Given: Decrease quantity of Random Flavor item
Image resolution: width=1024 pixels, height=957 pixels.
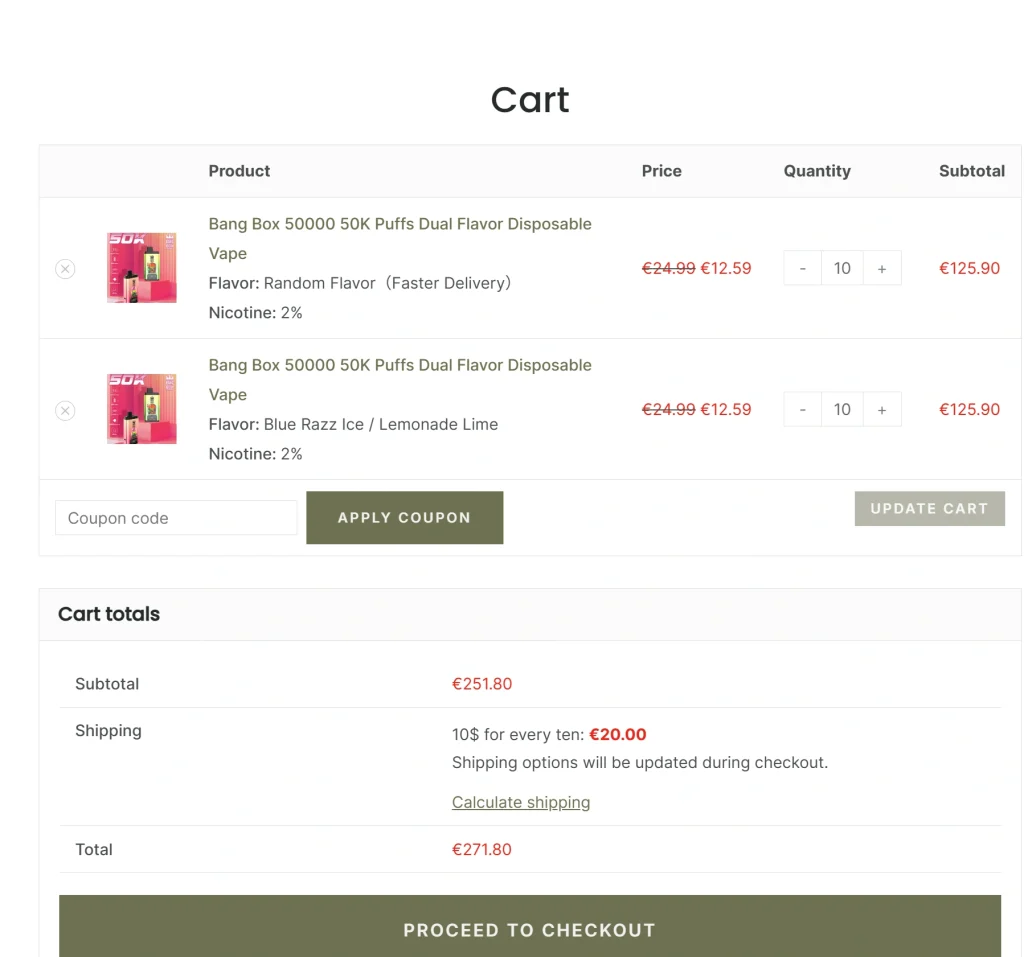Looking at the screenshot, I should [803, 268].
